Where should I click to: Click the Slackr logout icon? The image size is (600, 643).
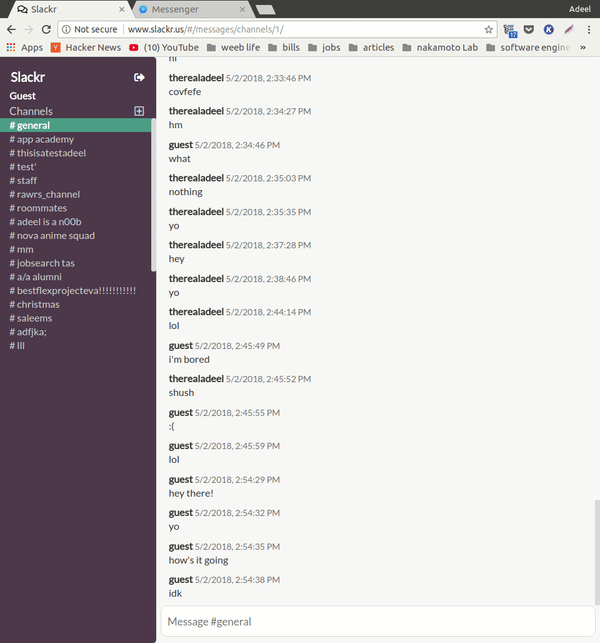[x=139, y=78]
